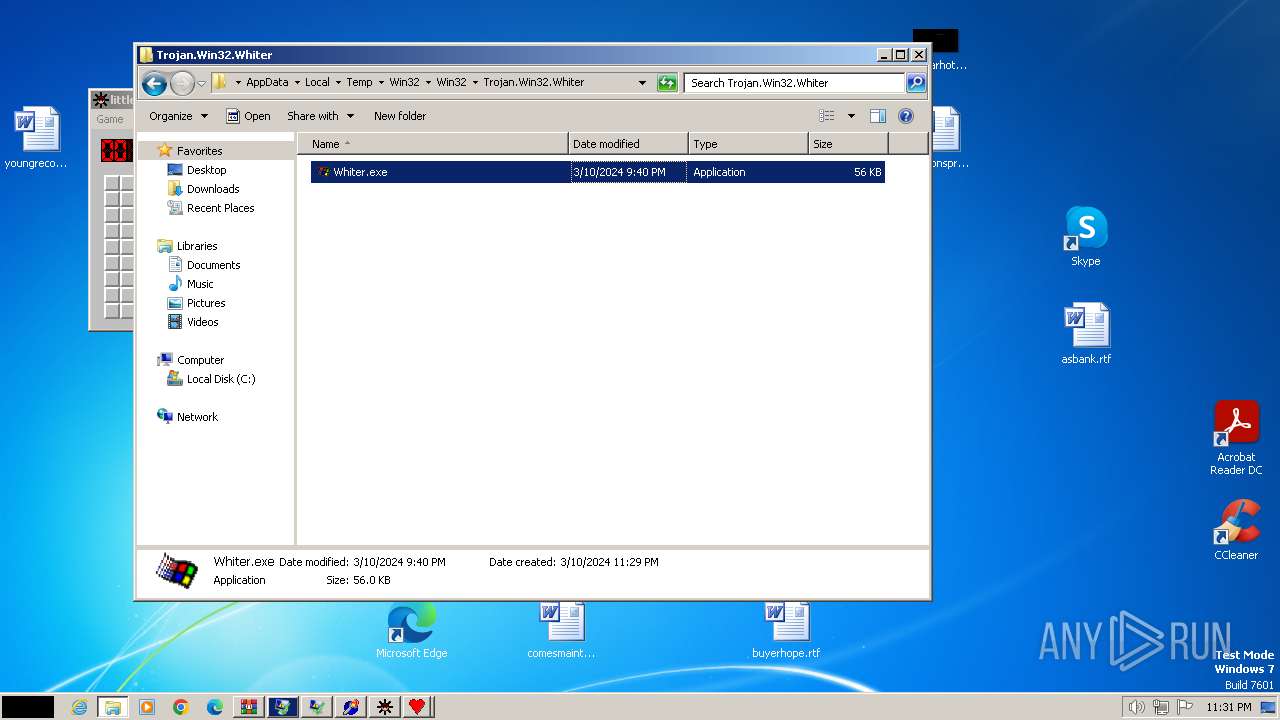Select the youngreco document on desktop

(x=36, y=138)
